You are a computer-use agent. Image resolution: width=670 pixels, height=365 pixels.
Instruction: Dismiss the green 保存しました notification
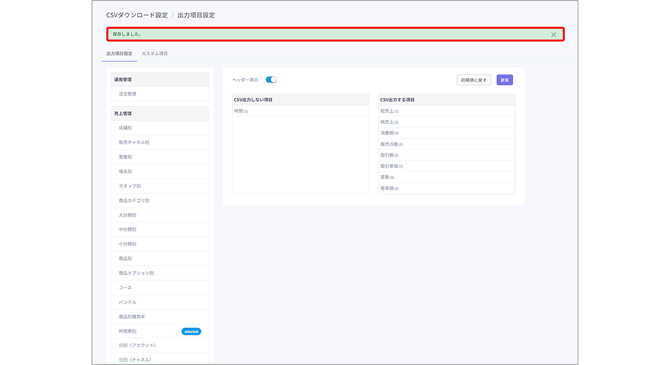click(553, 35)
